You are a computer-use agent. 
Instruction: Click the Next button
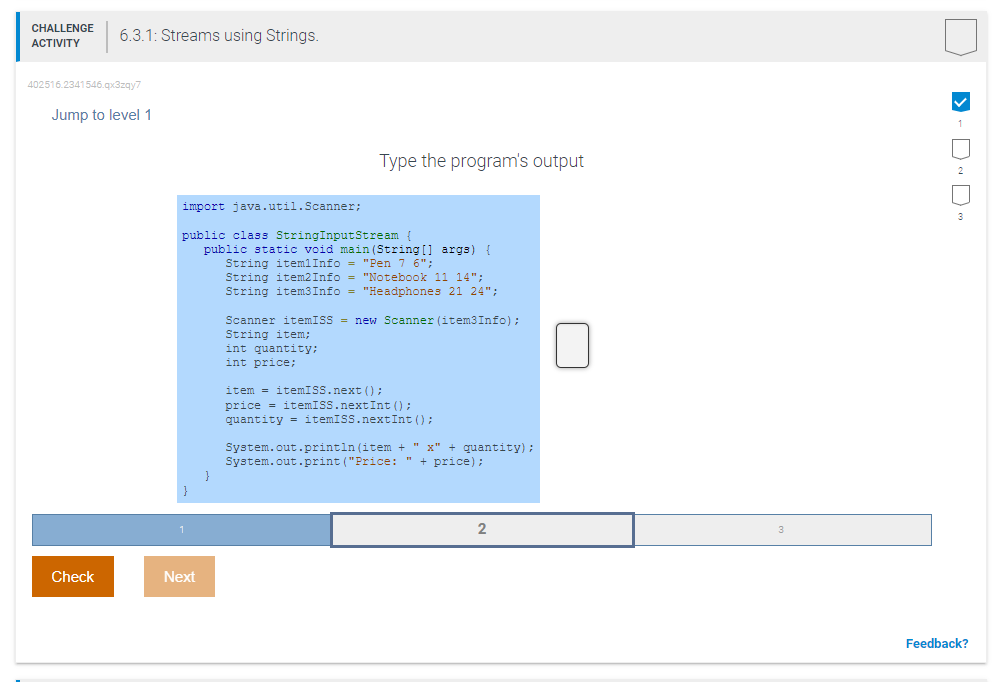[179, 576]
